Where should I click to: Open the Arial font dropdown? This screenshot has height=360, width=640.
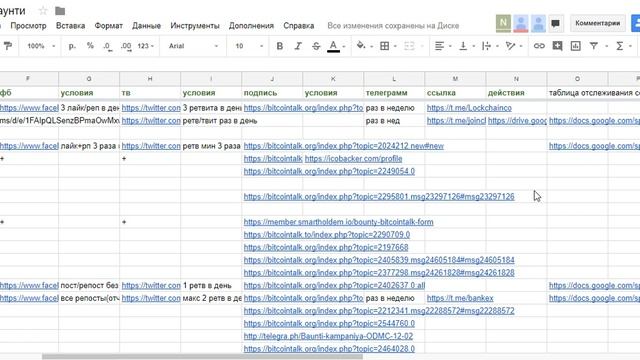(193, 46)
